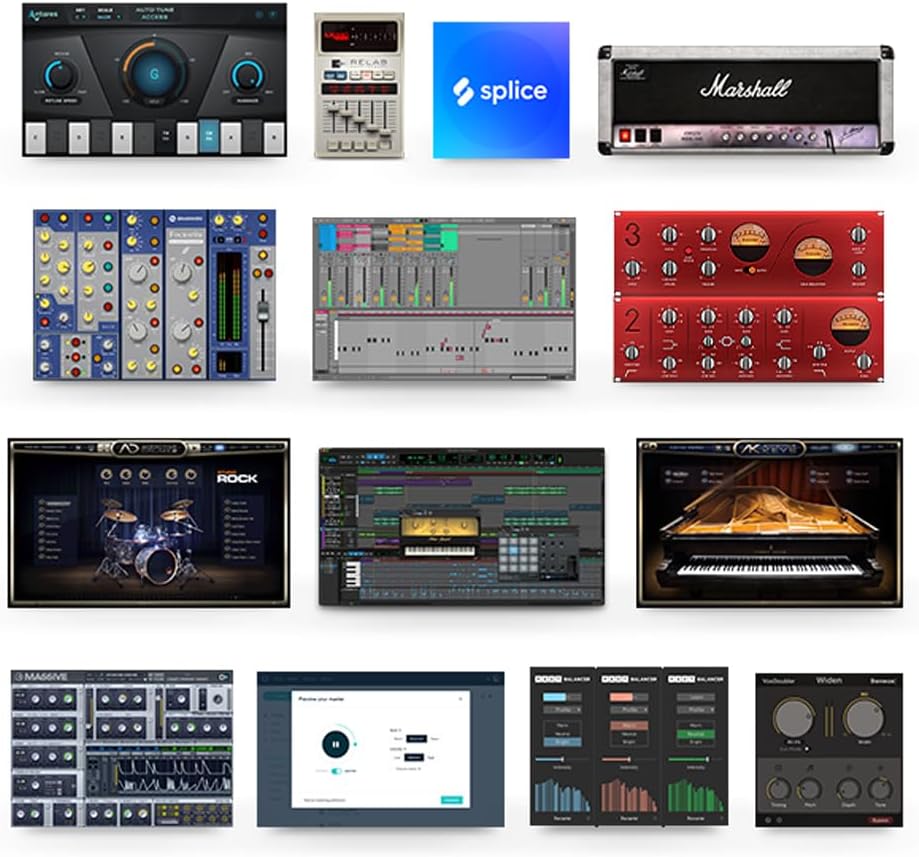Click the Antares logo in Auto-Tune
Screen dimensions: 919x857
click(x=43, y=15)
